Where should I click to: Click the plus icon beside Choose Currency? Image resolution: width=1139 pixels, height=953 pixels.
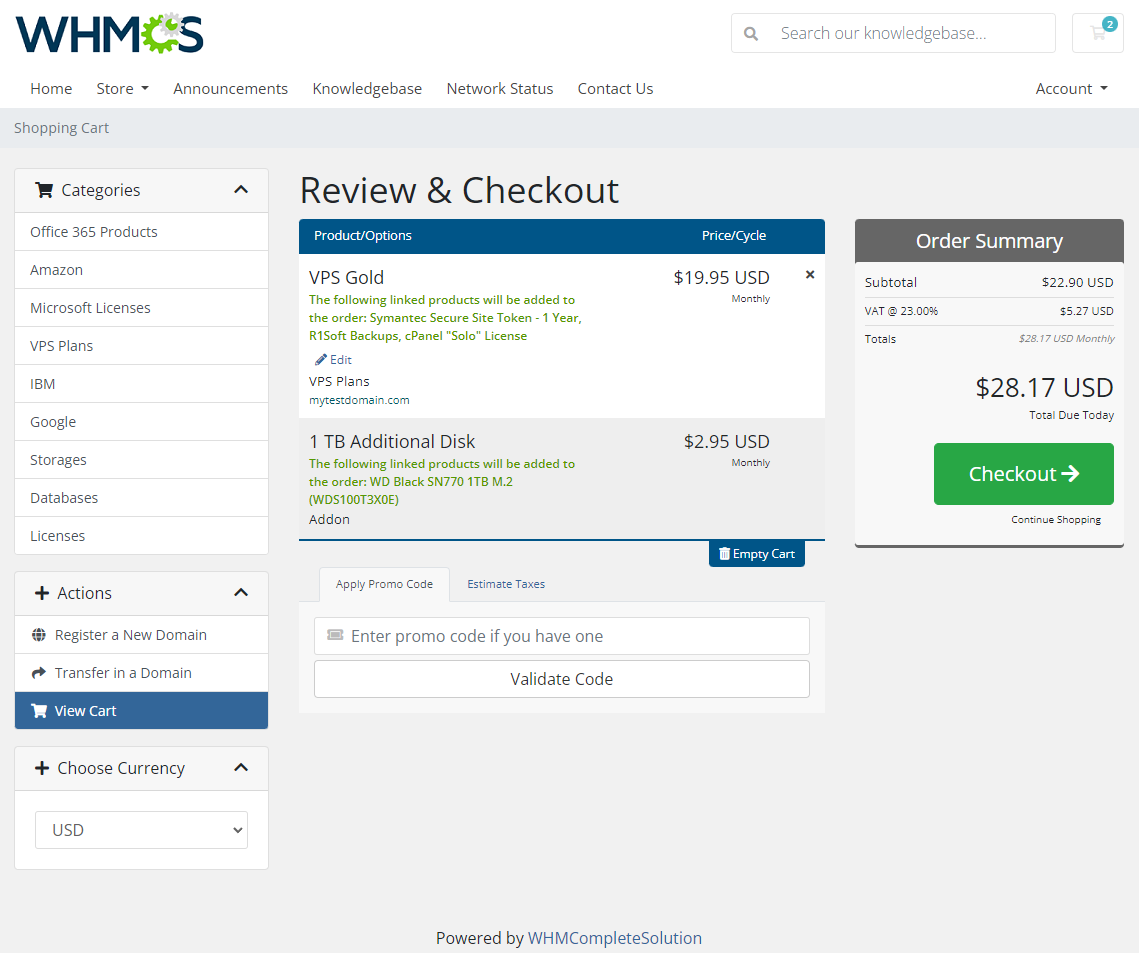40,767
